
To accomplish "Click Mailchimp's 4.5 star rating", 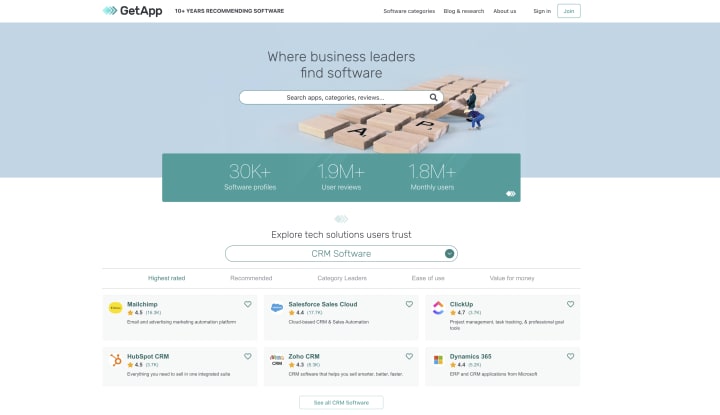I will (x=144, y=313).
